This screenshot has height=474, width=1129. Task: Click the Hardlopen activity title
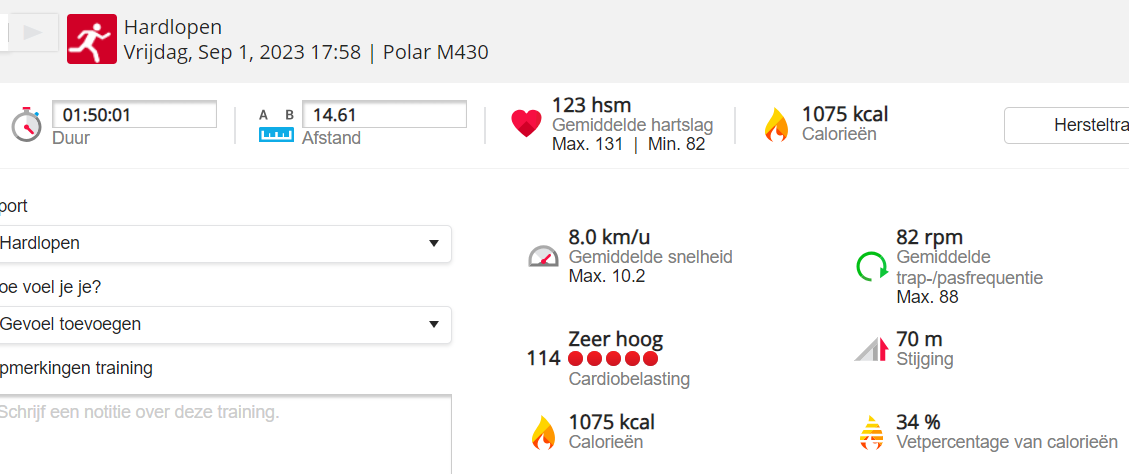(173, 27)
